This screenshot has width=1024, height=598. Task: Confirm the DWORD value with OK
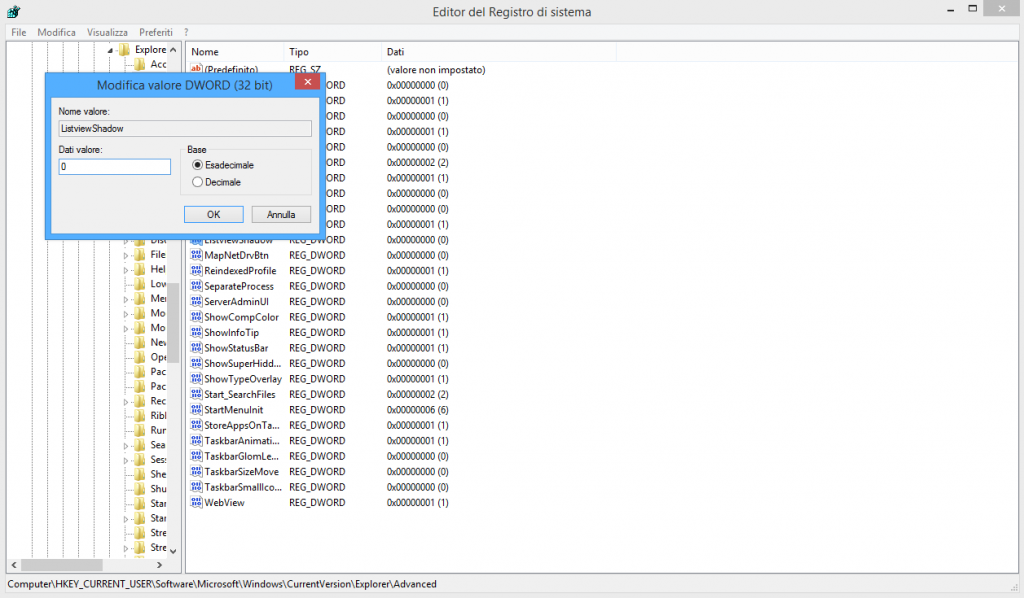[213, 214]
